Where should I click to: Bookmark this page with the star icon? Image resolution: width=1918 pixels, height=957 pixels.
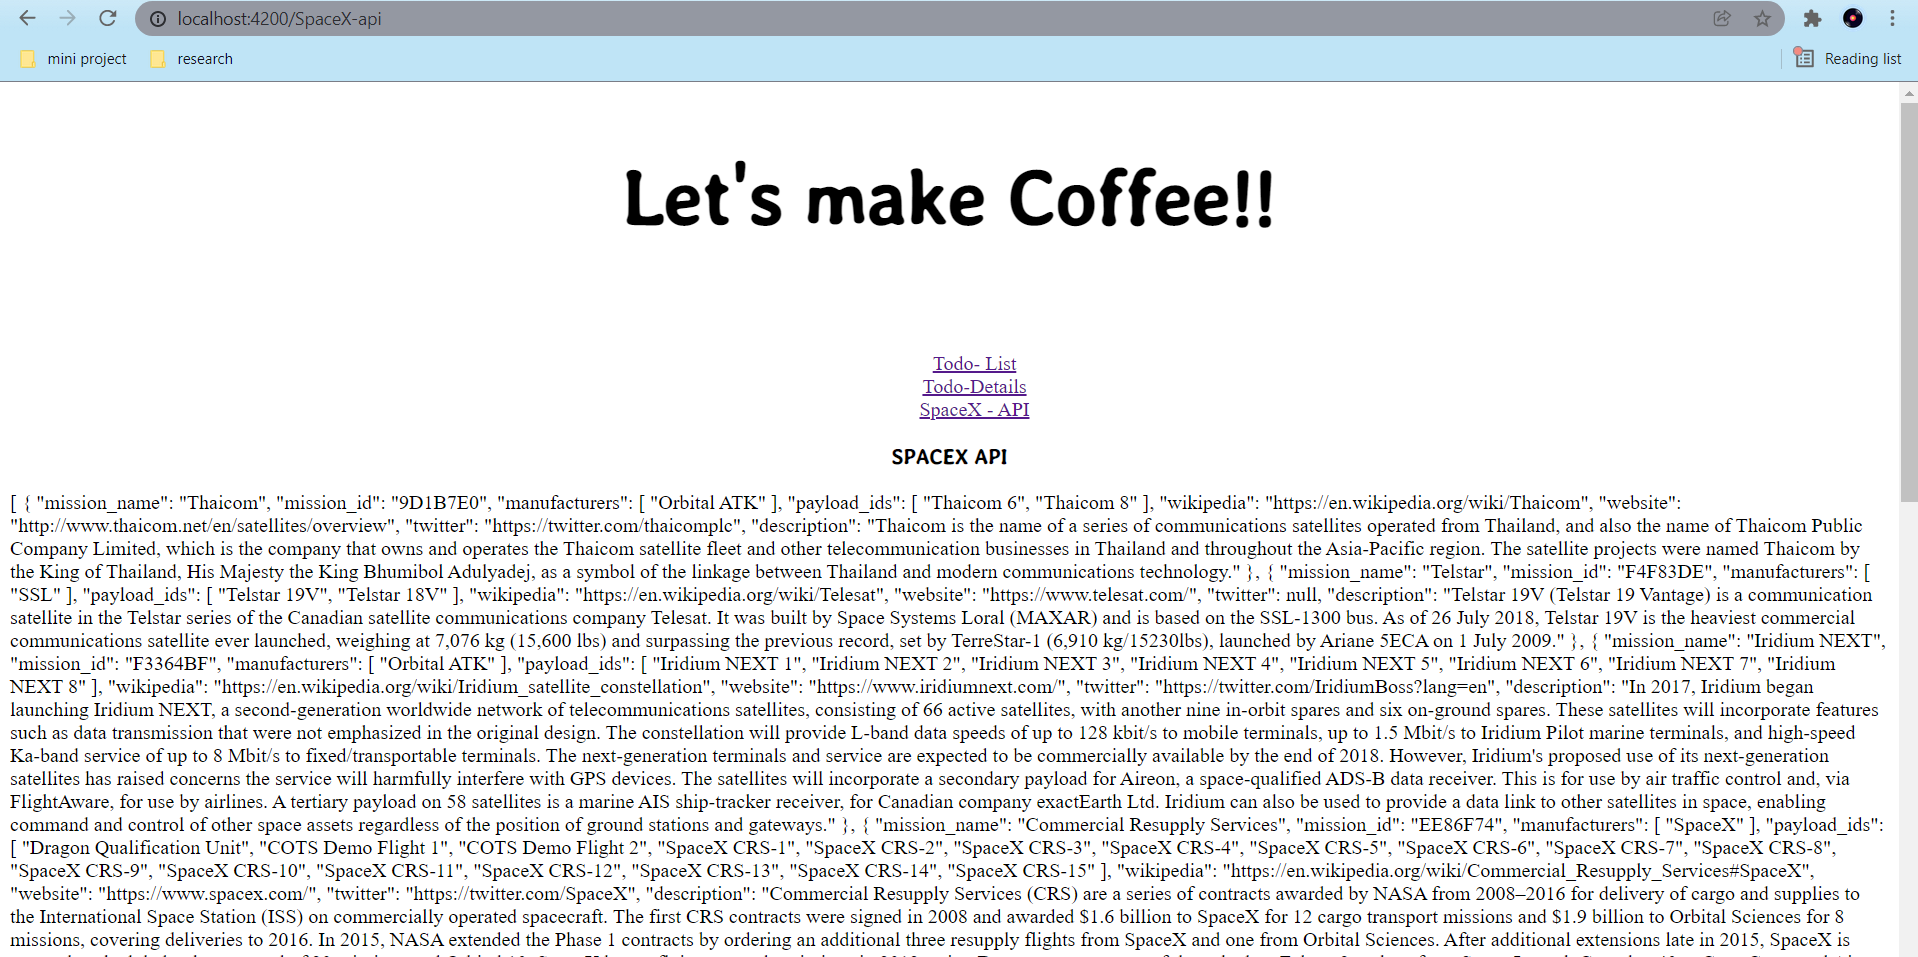(1763, 18)
